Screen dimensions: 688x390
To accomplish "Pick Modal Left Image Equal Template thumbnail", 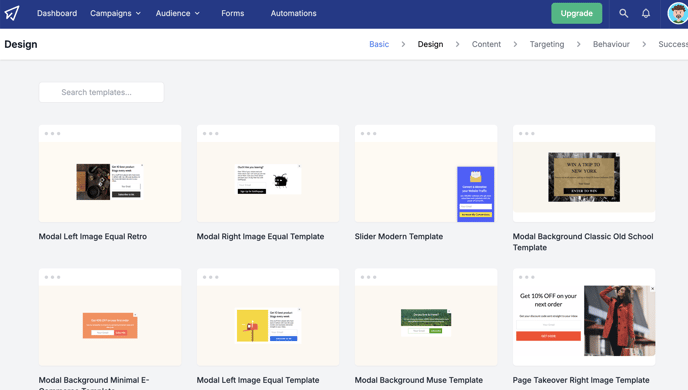I will pyautogui.click(x=268, y=317).
